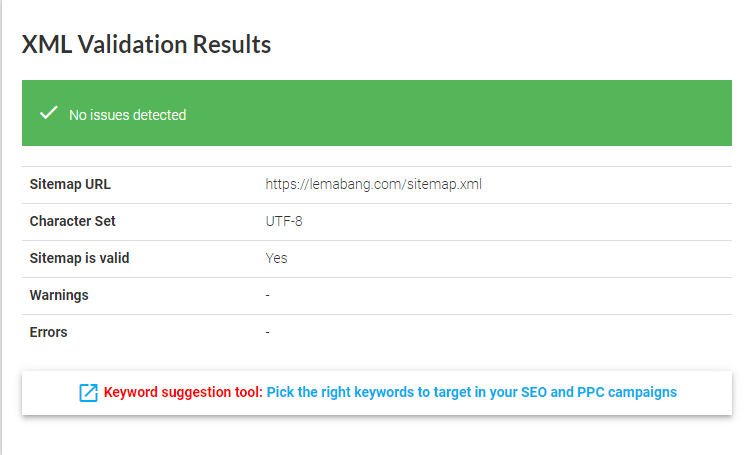This screenshot has height=455, width=751.
Task: Select the Sitemap URL row label
Action: tap(70, 184)
